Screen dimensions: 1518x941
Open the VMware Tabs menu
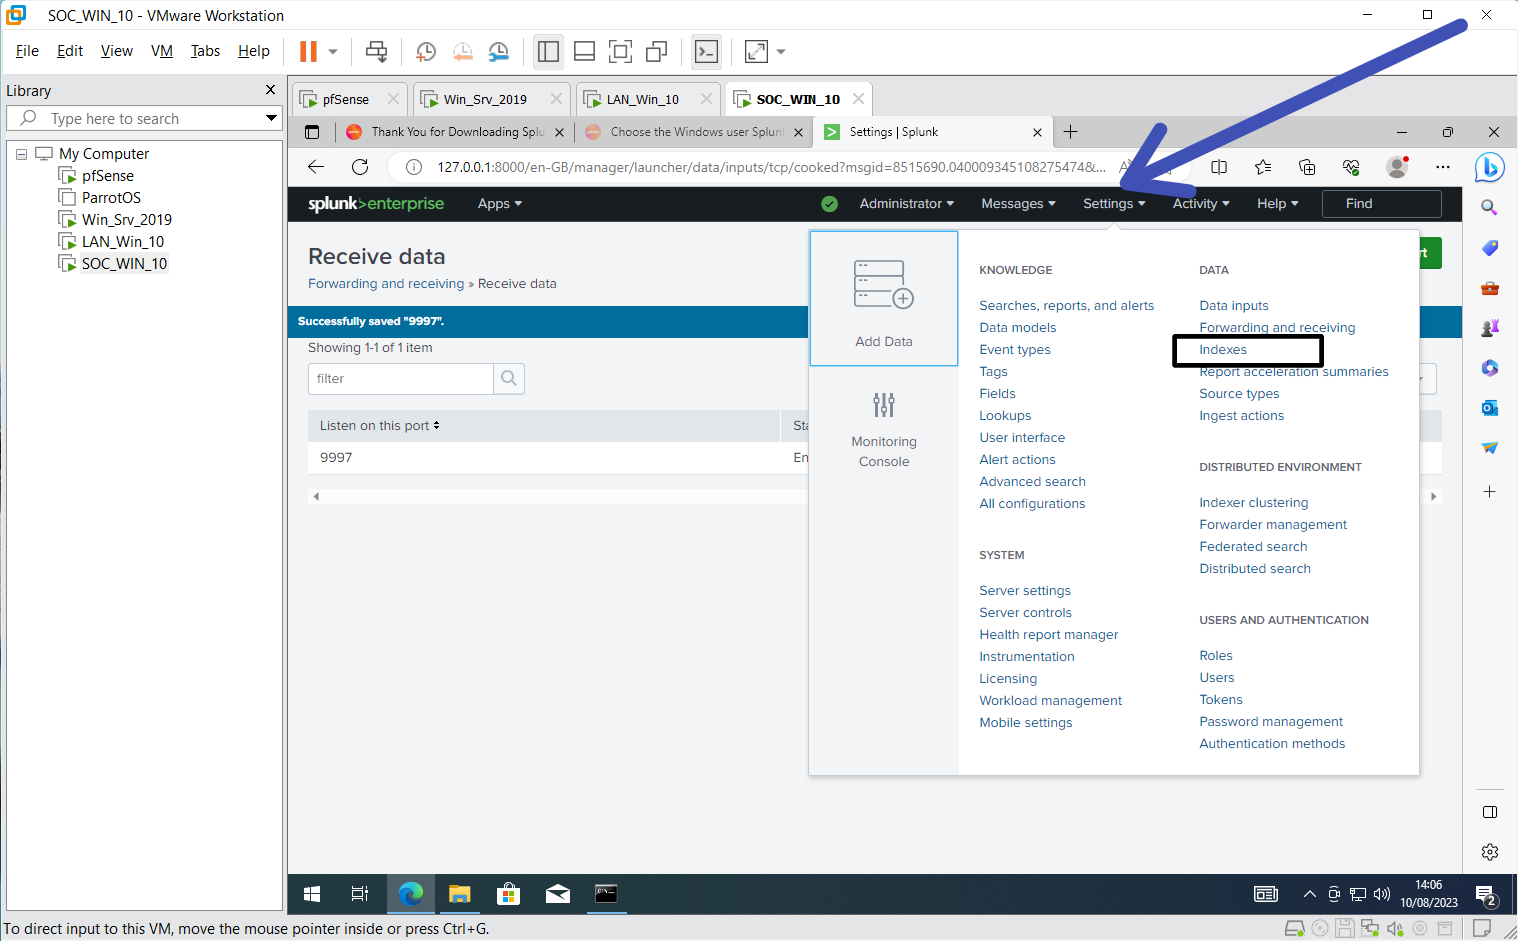point(205,51)
